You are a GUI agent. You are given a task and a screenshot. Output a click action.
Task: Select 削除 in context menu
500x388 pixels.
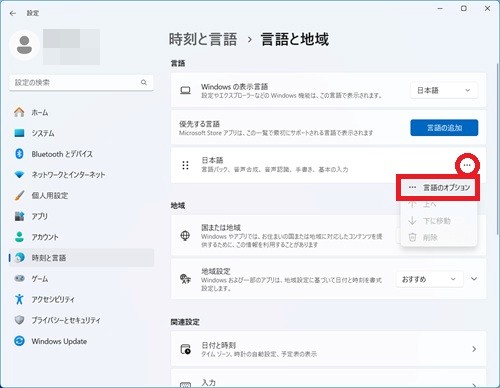(439, 237)
